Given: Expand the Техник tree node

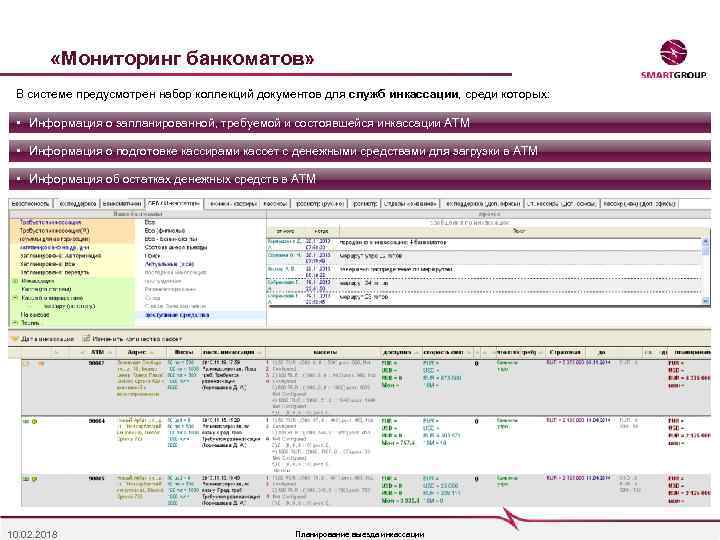Looking at the screenshot, I should pyautogui.click(x=15, y=323).
